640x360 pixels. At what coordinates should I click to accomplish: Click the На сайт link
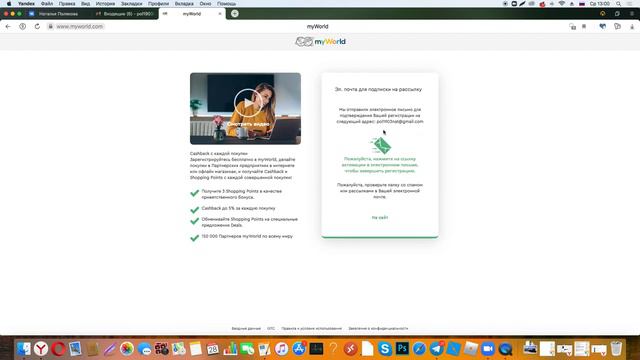pos(380,218)
